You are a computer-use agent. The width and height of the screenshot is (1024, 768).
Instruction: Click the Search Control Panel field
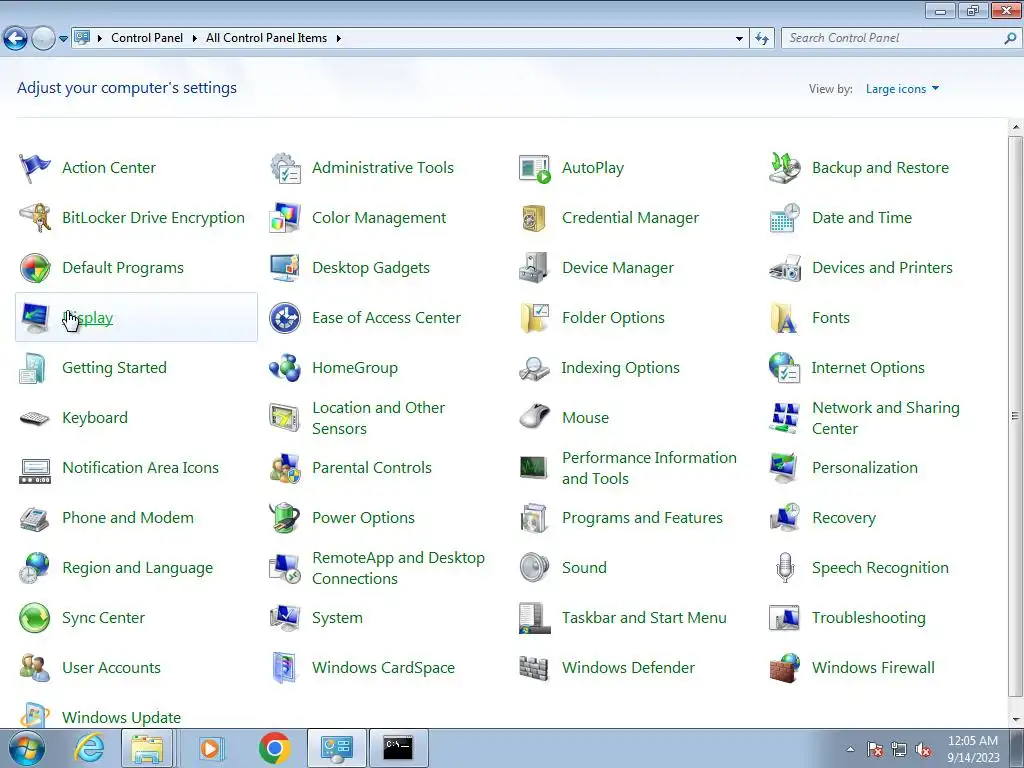click(900, 39)
